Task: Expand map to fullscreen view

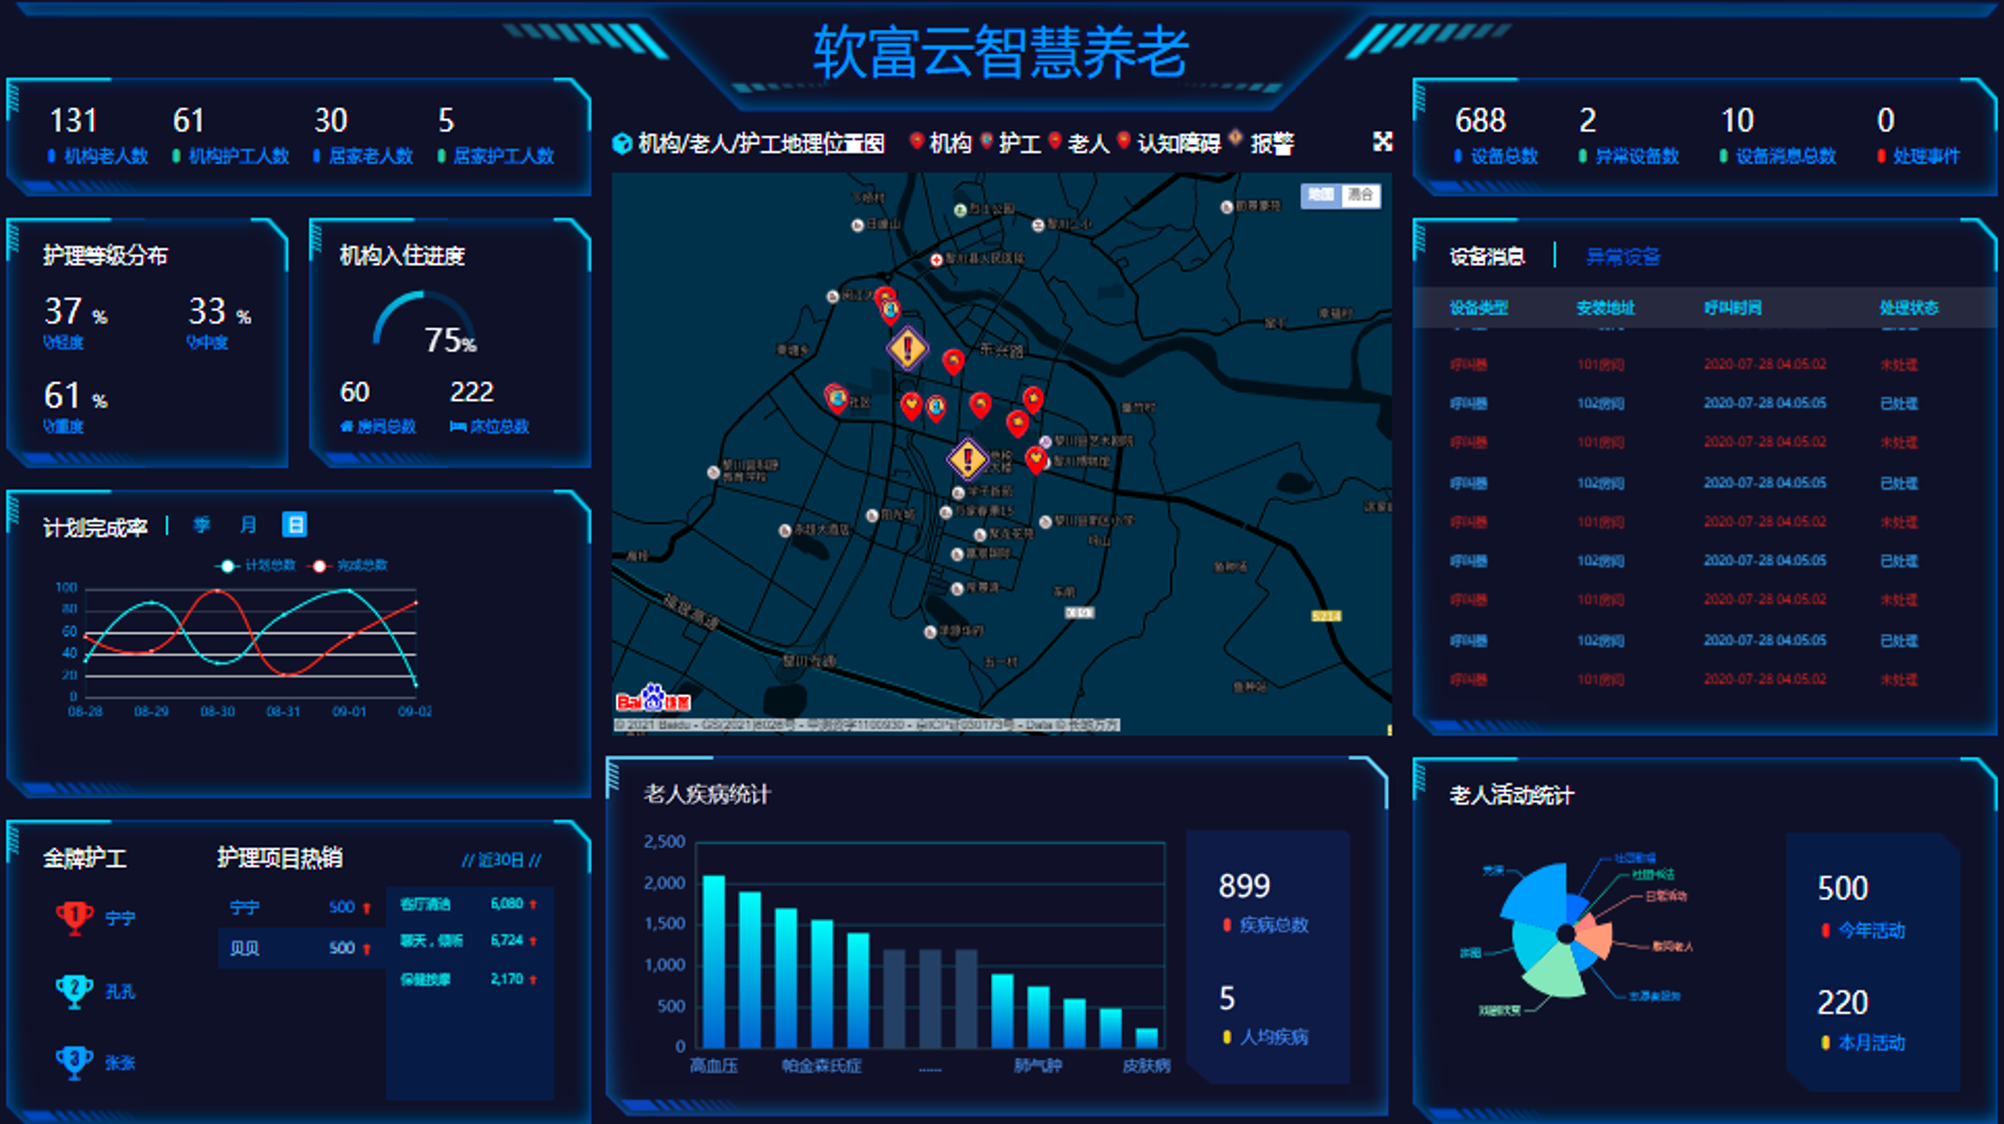Action: 1383,142
